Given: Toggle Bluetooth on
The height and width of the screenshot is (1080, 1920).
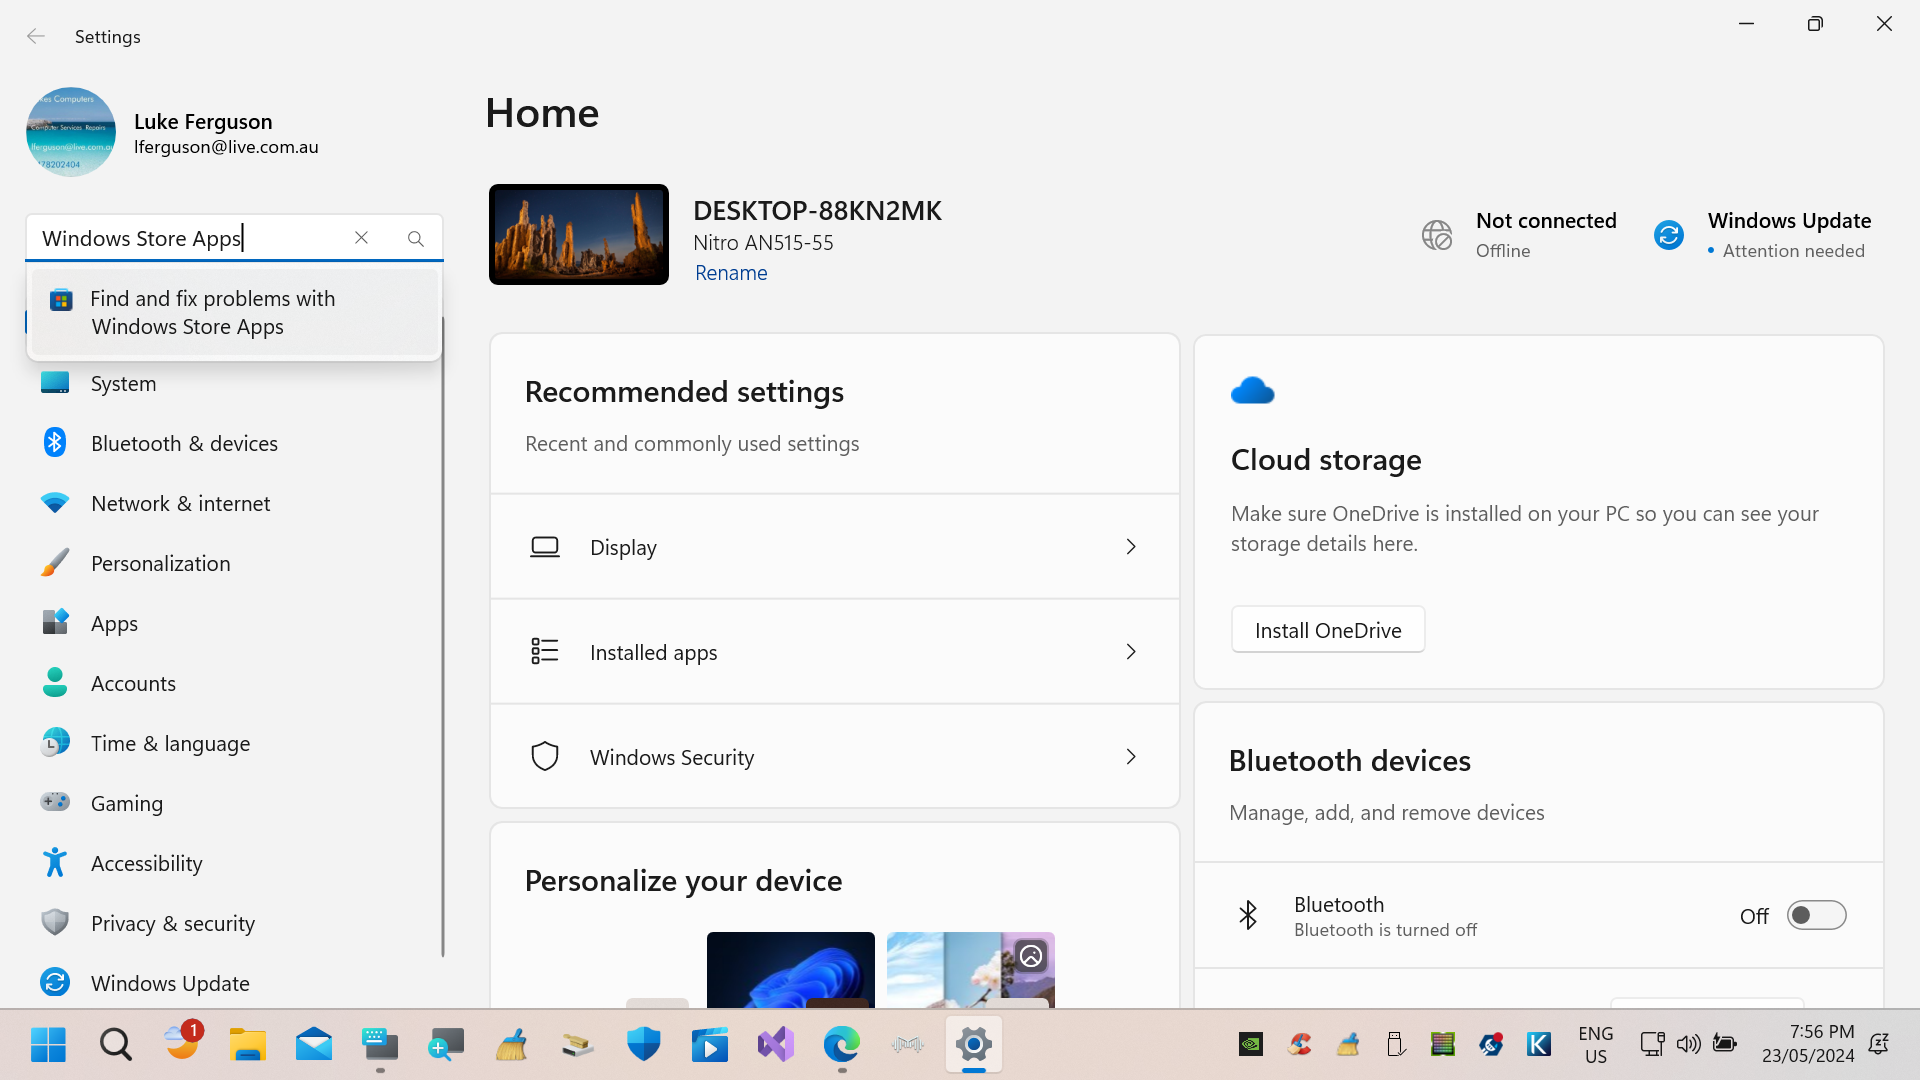Looking at the screenshot, I should click(1816, 915).
